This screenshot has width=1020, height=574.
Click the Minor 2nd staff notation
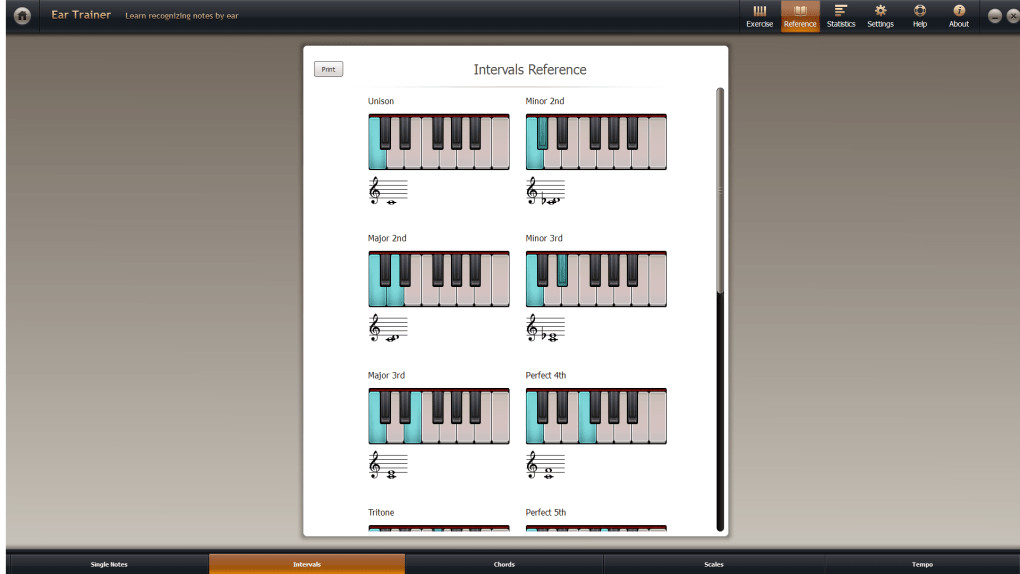545,191
